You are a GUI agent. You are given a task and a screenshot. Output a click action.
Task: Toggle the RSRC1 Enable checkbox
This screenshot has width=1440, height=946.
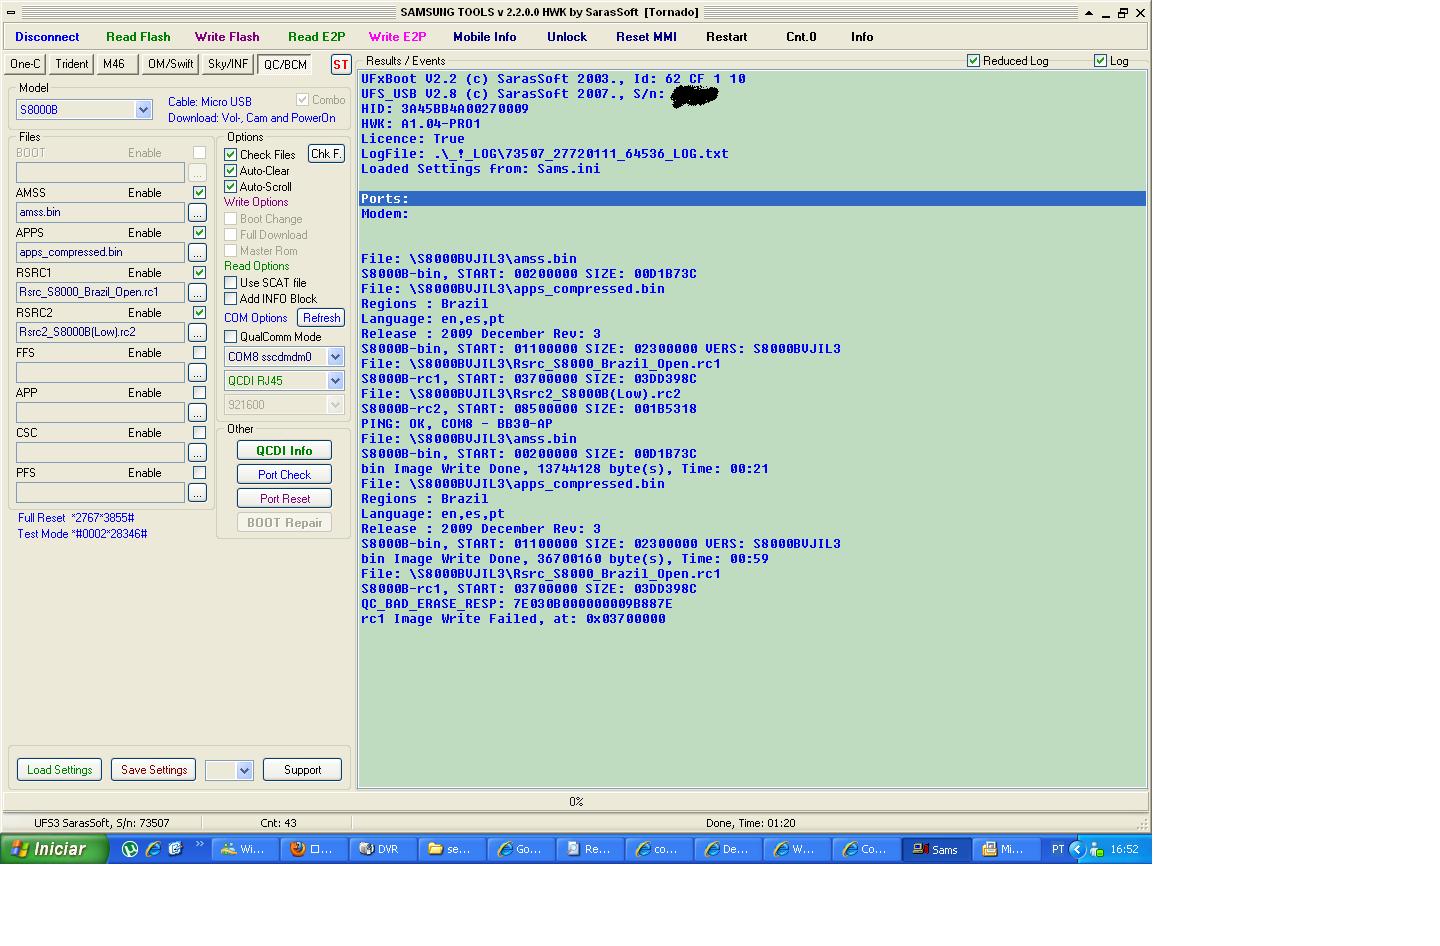(x=199, y=273)
